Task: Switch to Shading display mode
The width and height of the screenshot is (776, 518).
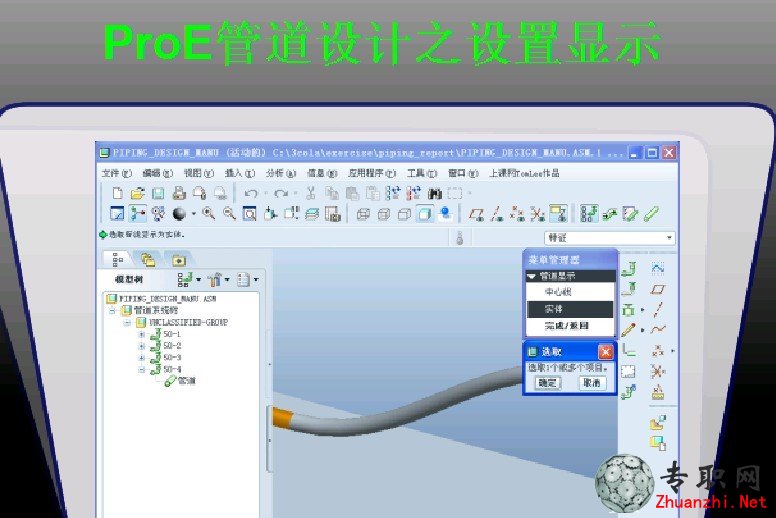Action: tap(425, 214)
